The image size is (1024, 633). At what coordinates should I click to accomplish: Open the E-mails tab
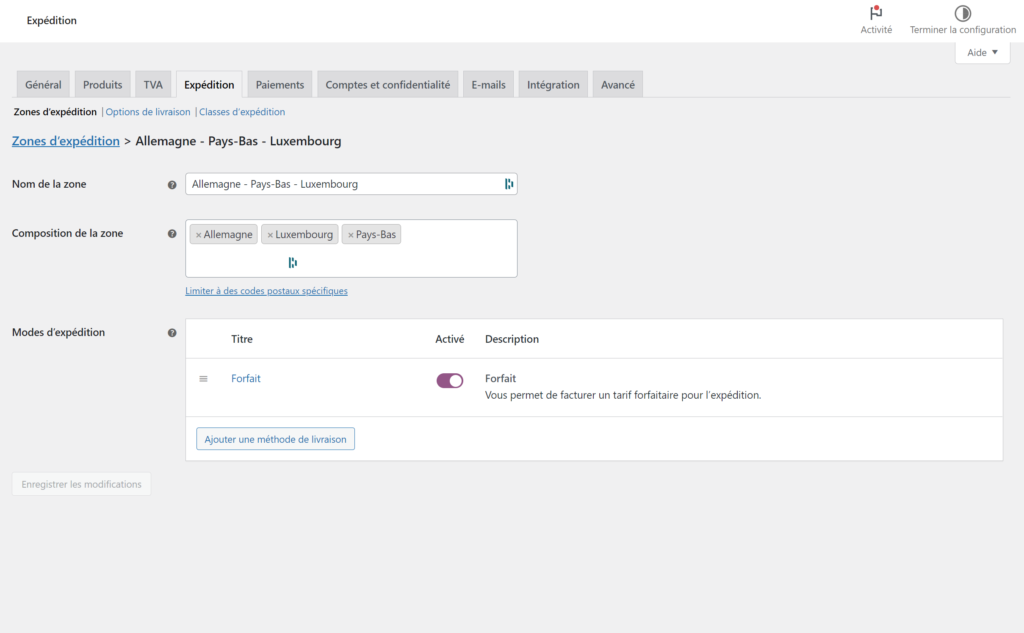pyautogui.click(x=488, y=84)
